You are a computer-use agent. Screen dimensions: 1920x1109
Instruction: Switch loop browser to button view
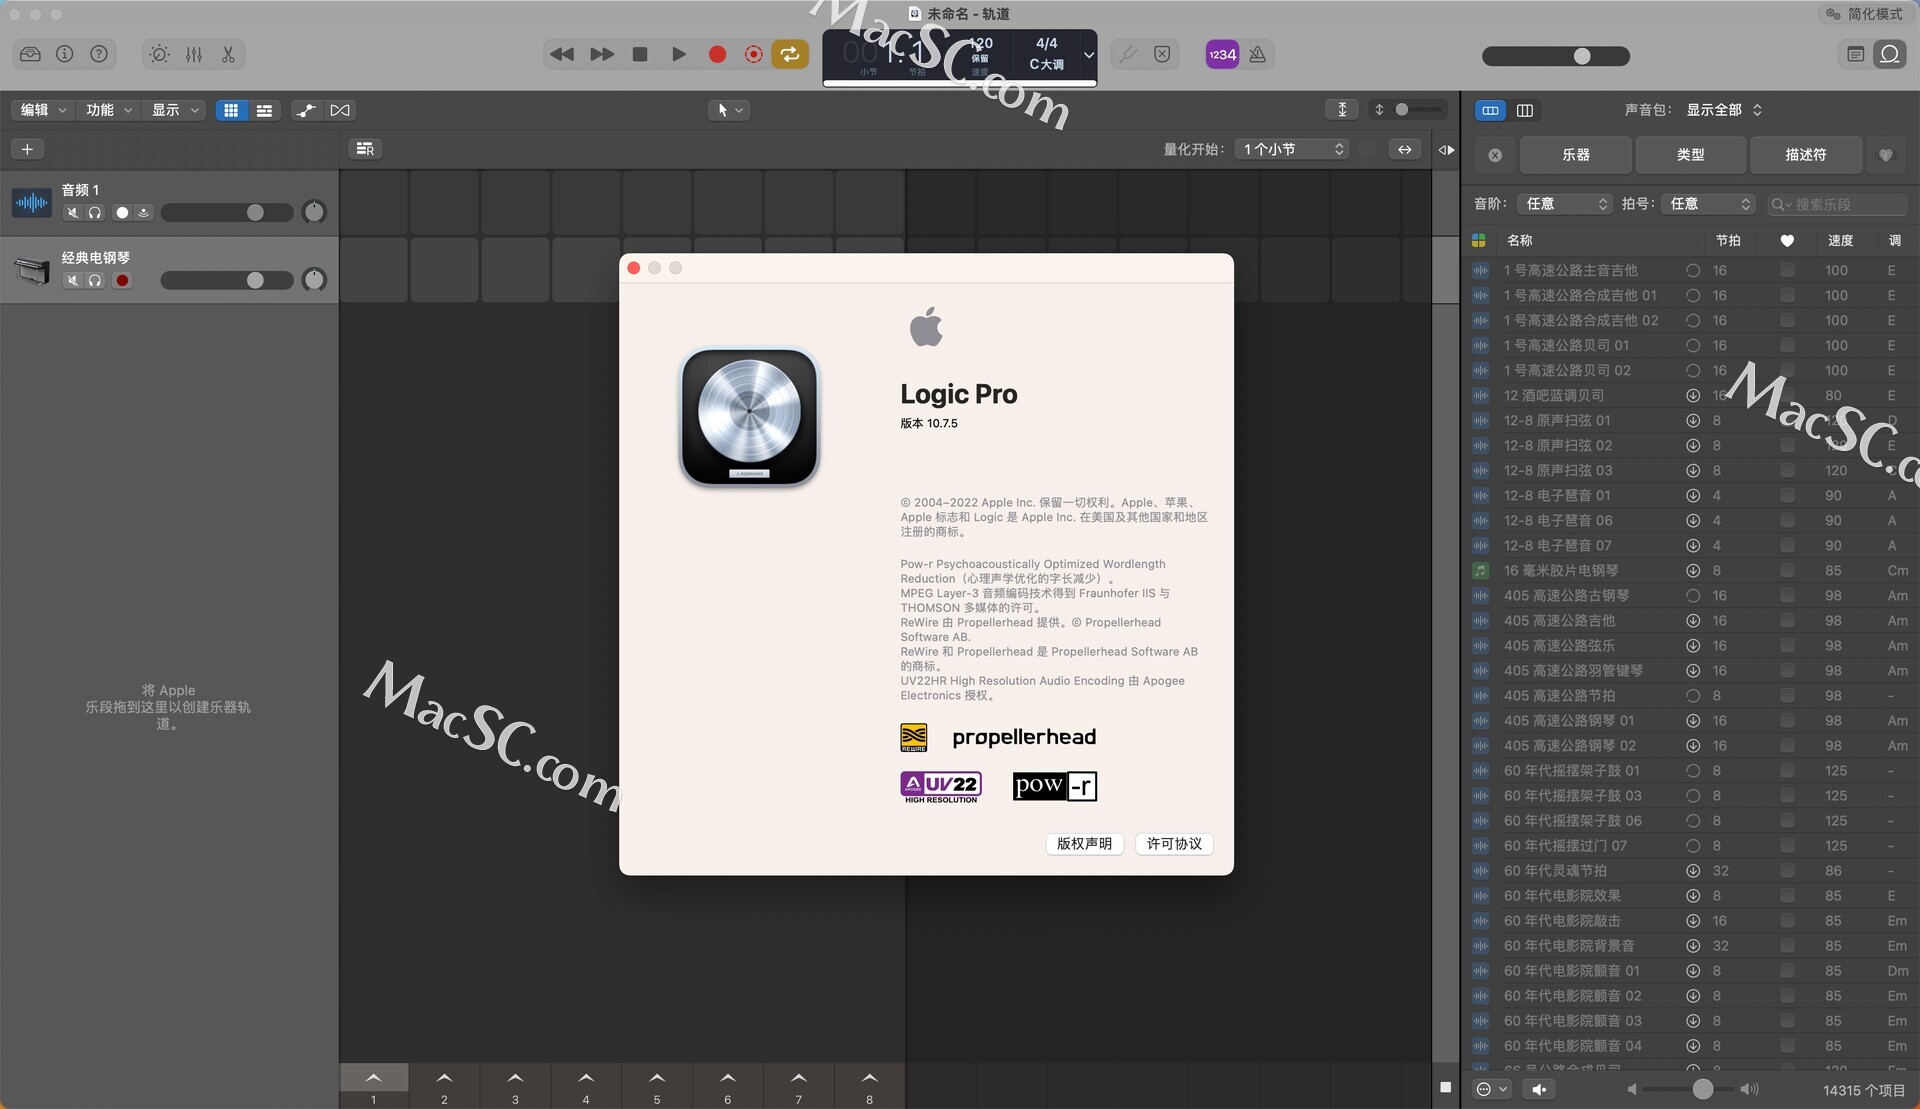point(1490,110)
